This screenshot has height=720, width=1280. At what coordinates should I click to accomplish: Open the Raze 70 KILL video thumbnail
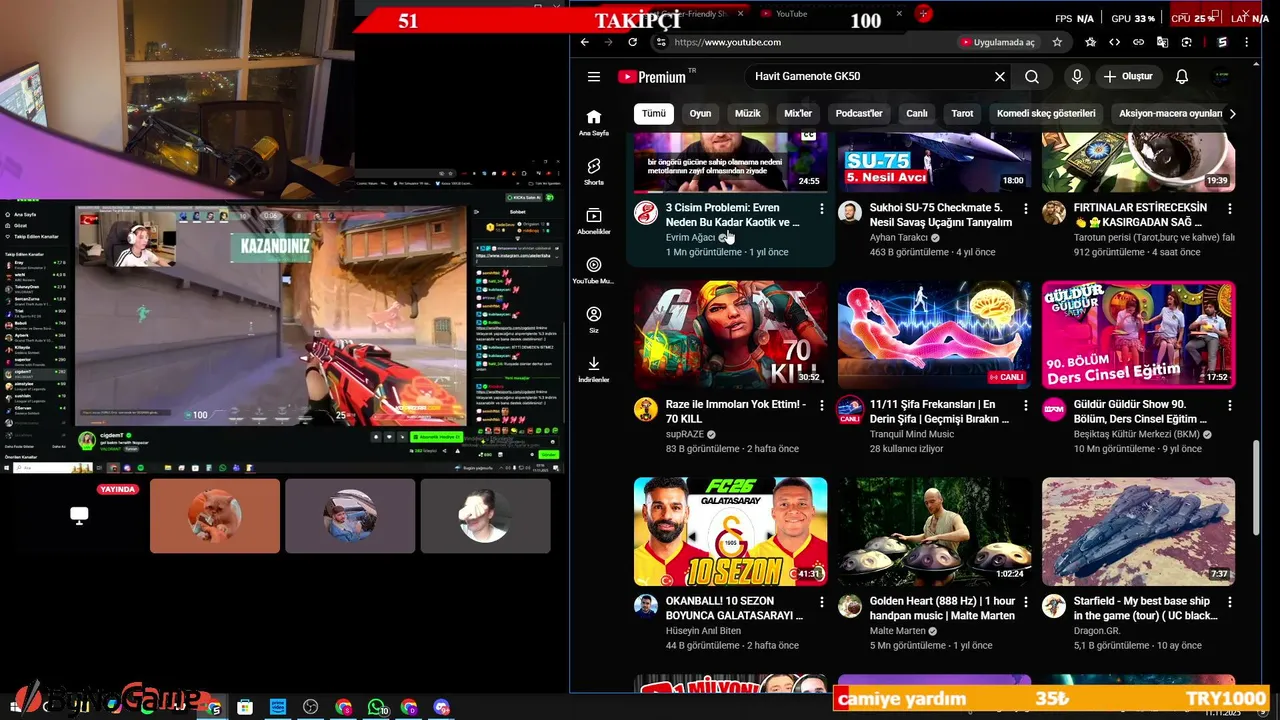pyautogui.click(x=731, y=335)
